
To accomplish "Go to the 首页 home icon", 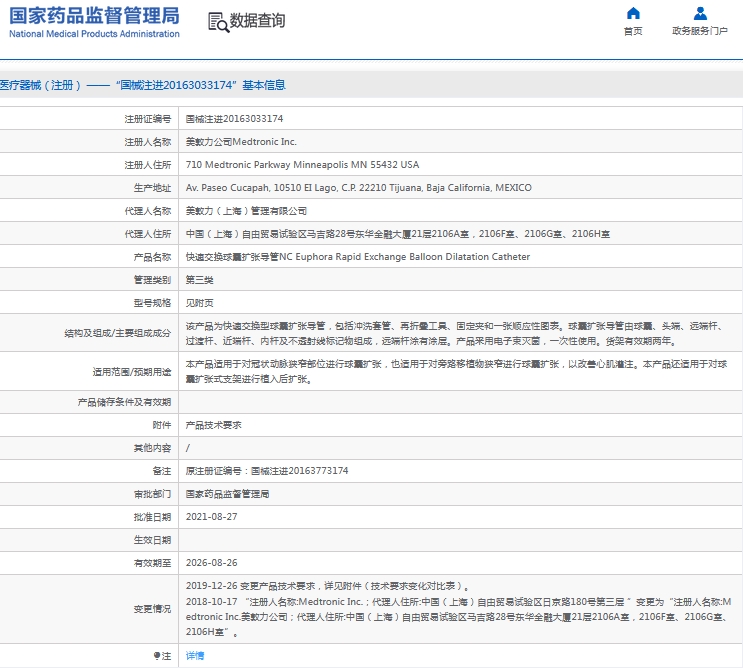I will click(633, 13).
